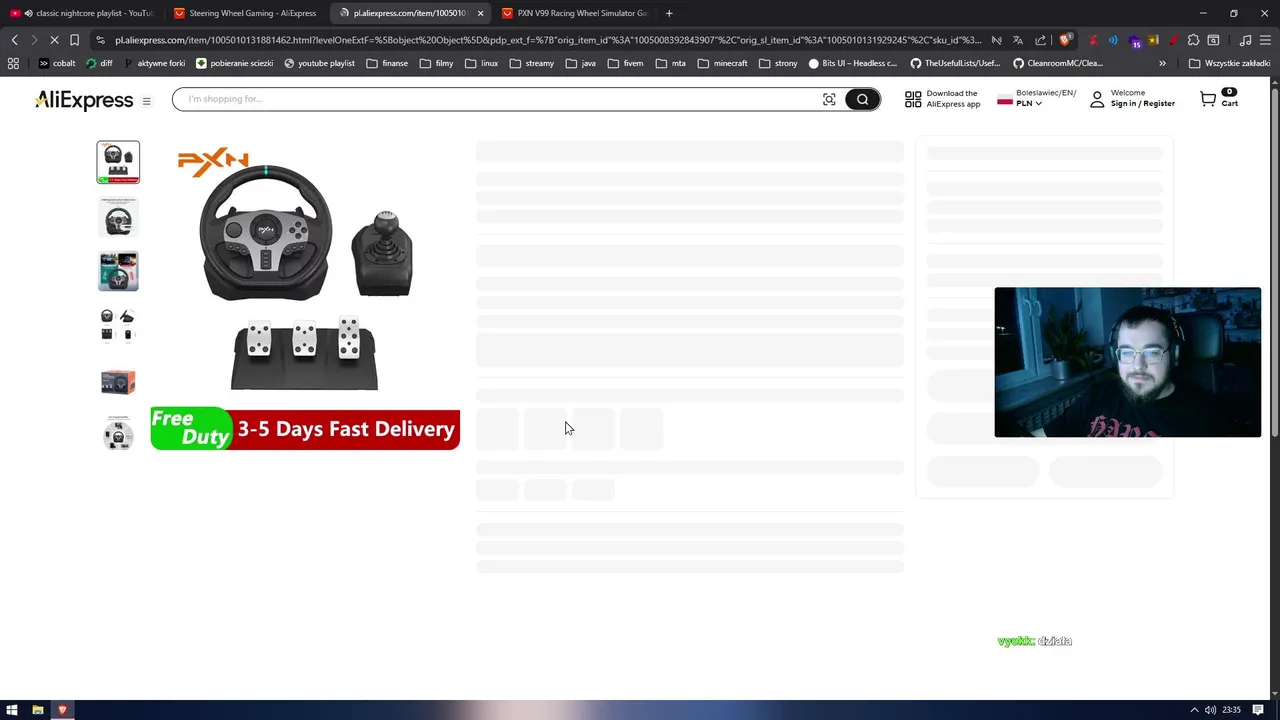Switch to PXN V99 Racing Wheel Simulator tab
Image resolution: width=1280 pixels, height=720 pixels.
point(575,13)
